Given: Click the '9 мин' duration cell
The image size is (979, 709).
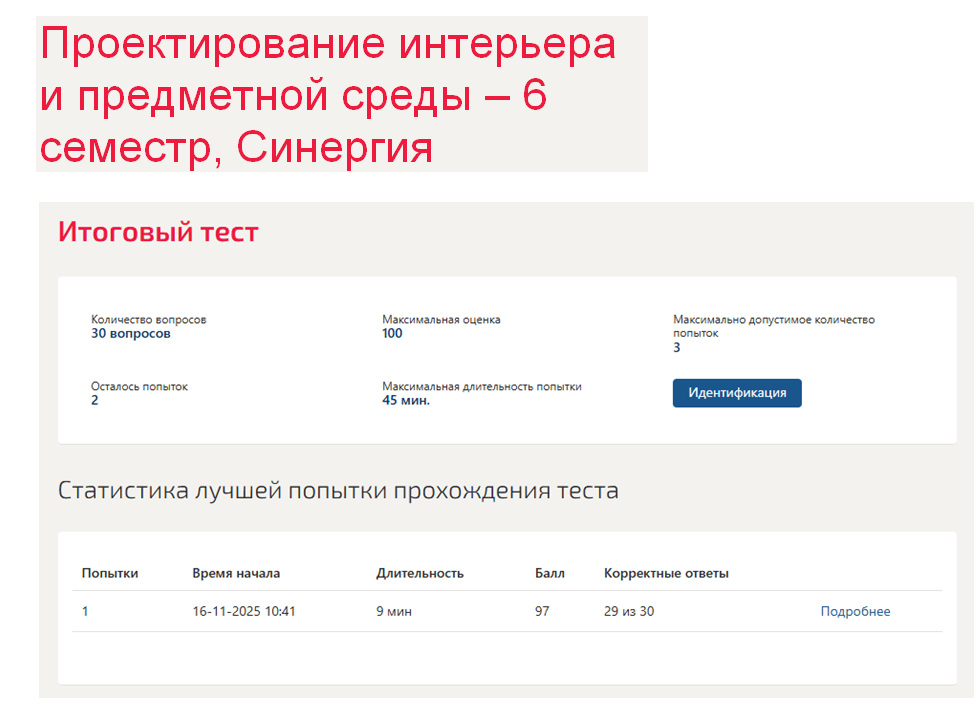Looking at the screenshot, I should pyautogui.click(x=394, y=612).
